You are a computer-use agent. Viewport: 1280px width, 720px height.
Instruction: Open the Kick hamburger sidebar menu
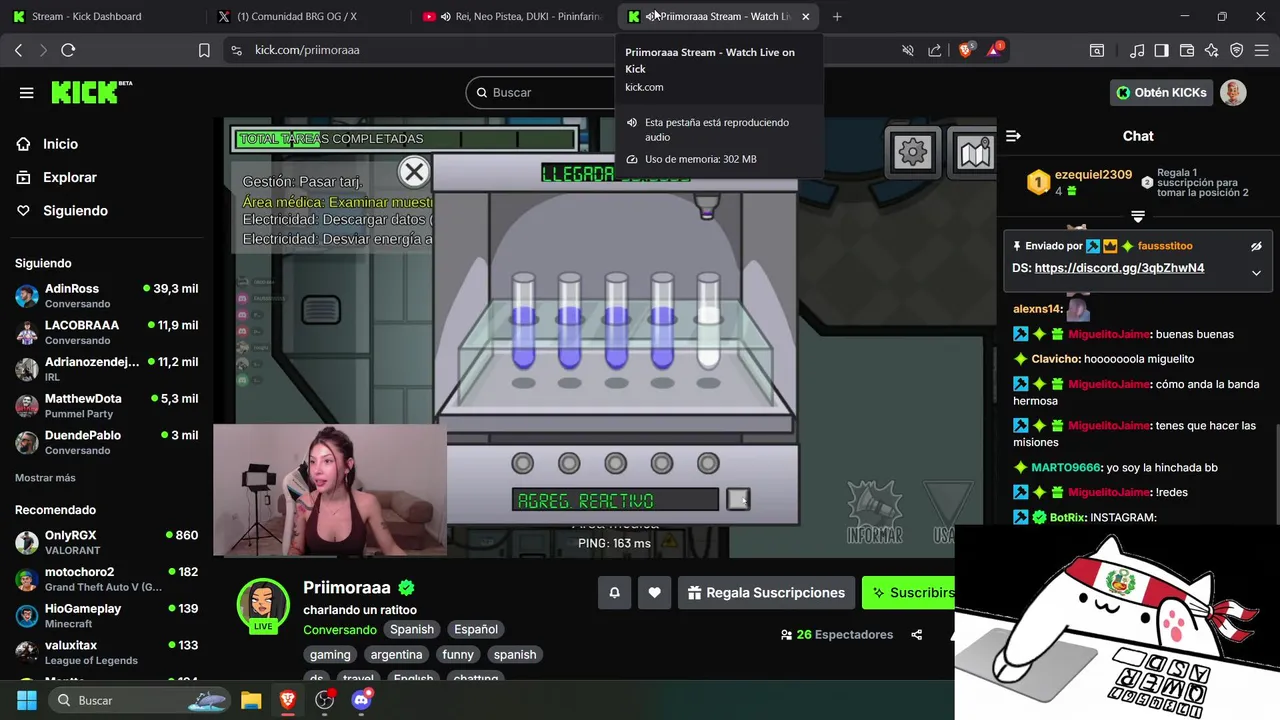pyautogui.click(x=27, y=92)
